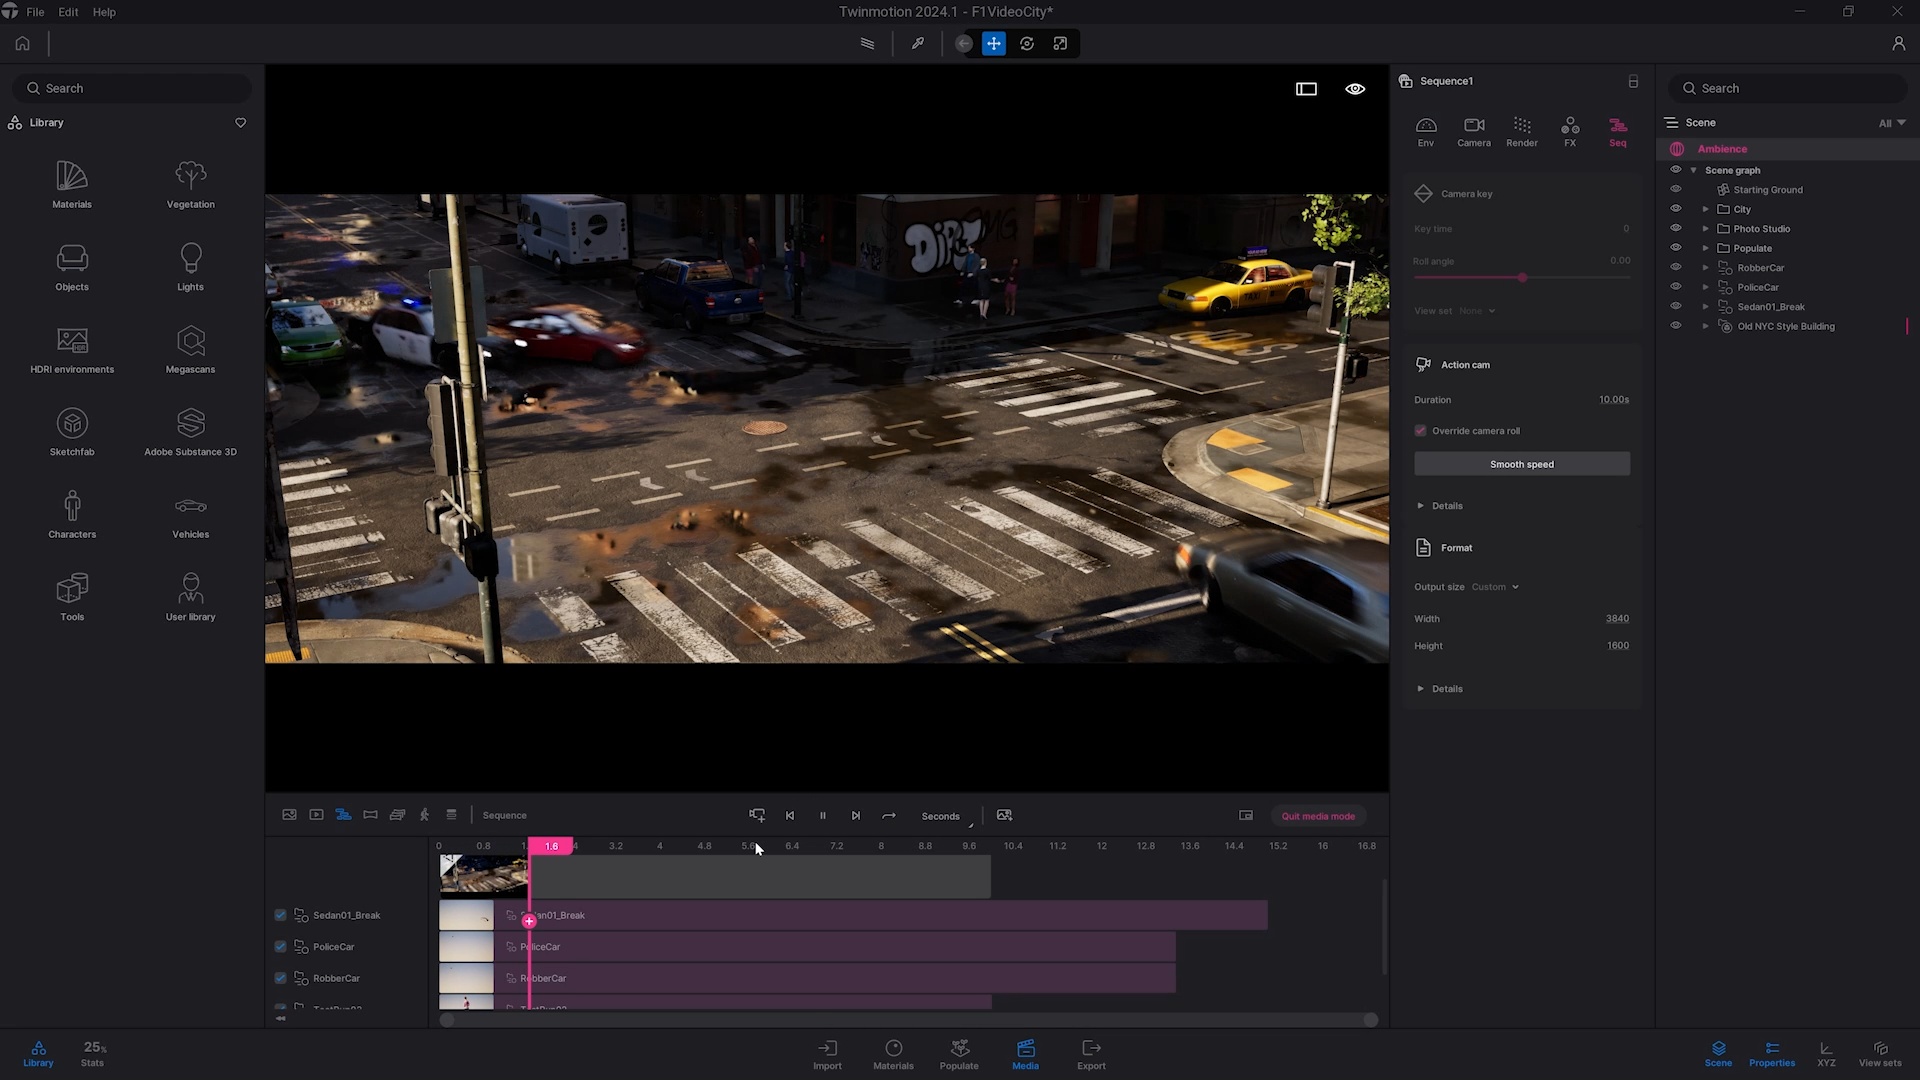Pause the sequence playback

tap(823, 816)
